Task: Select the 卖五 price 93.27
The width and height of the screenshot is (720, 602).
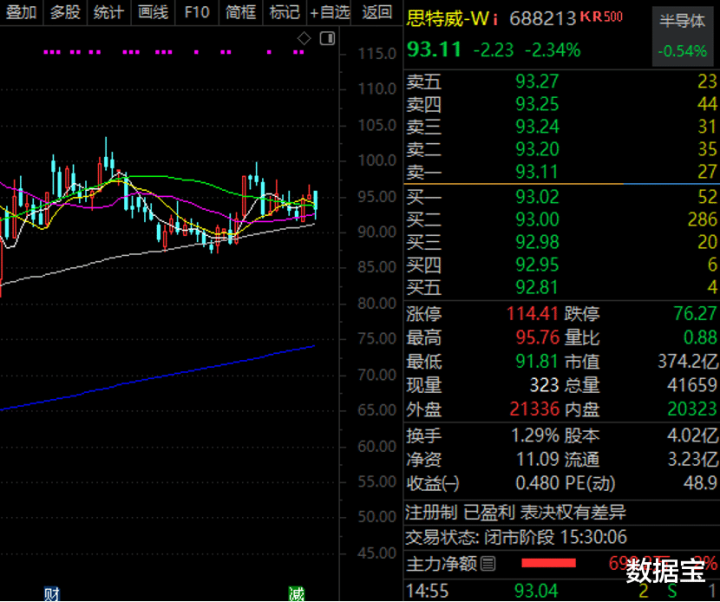Action: pyautogui.click(x=537, y=82)
